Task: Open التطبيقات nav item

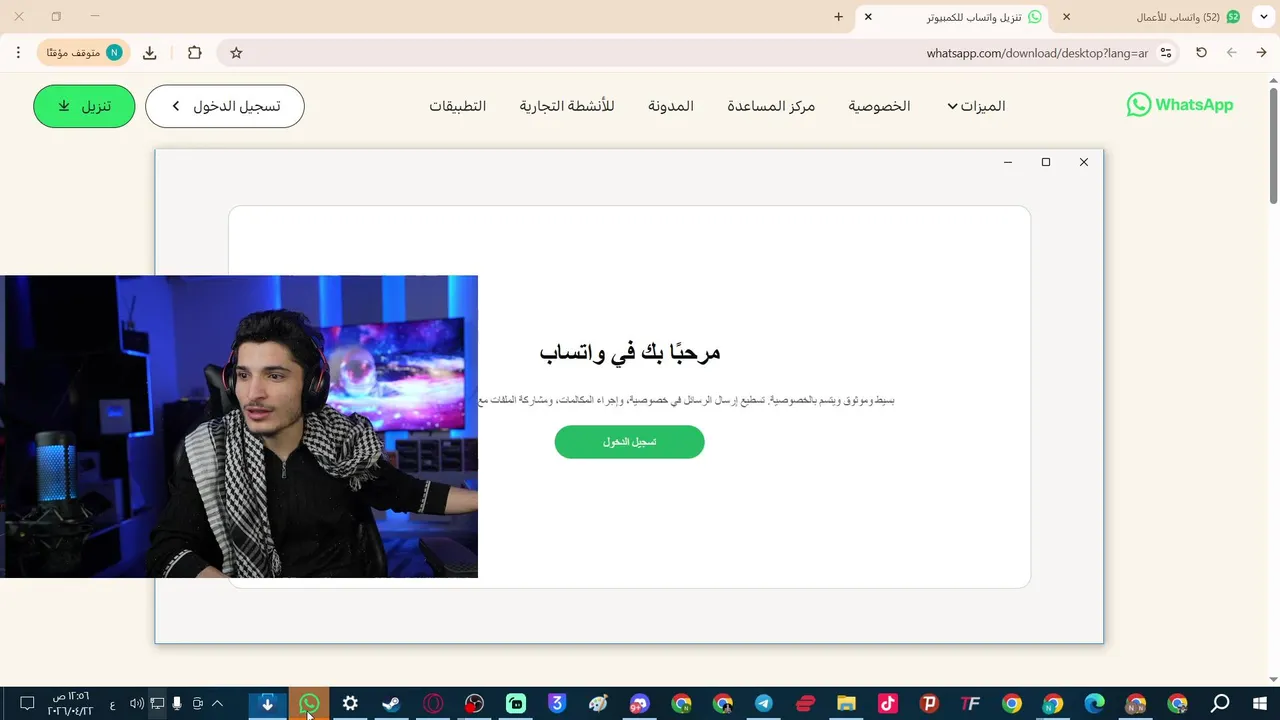Action: [458, 106]
